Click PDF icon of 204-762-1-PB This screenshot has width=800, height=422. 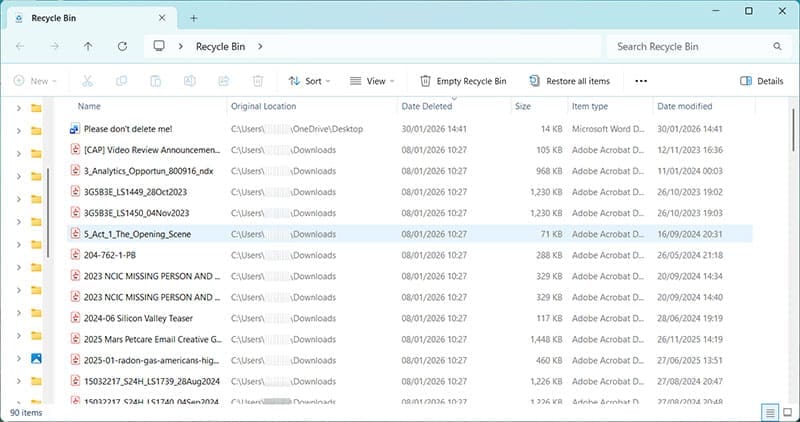click(x=75, y=255)
